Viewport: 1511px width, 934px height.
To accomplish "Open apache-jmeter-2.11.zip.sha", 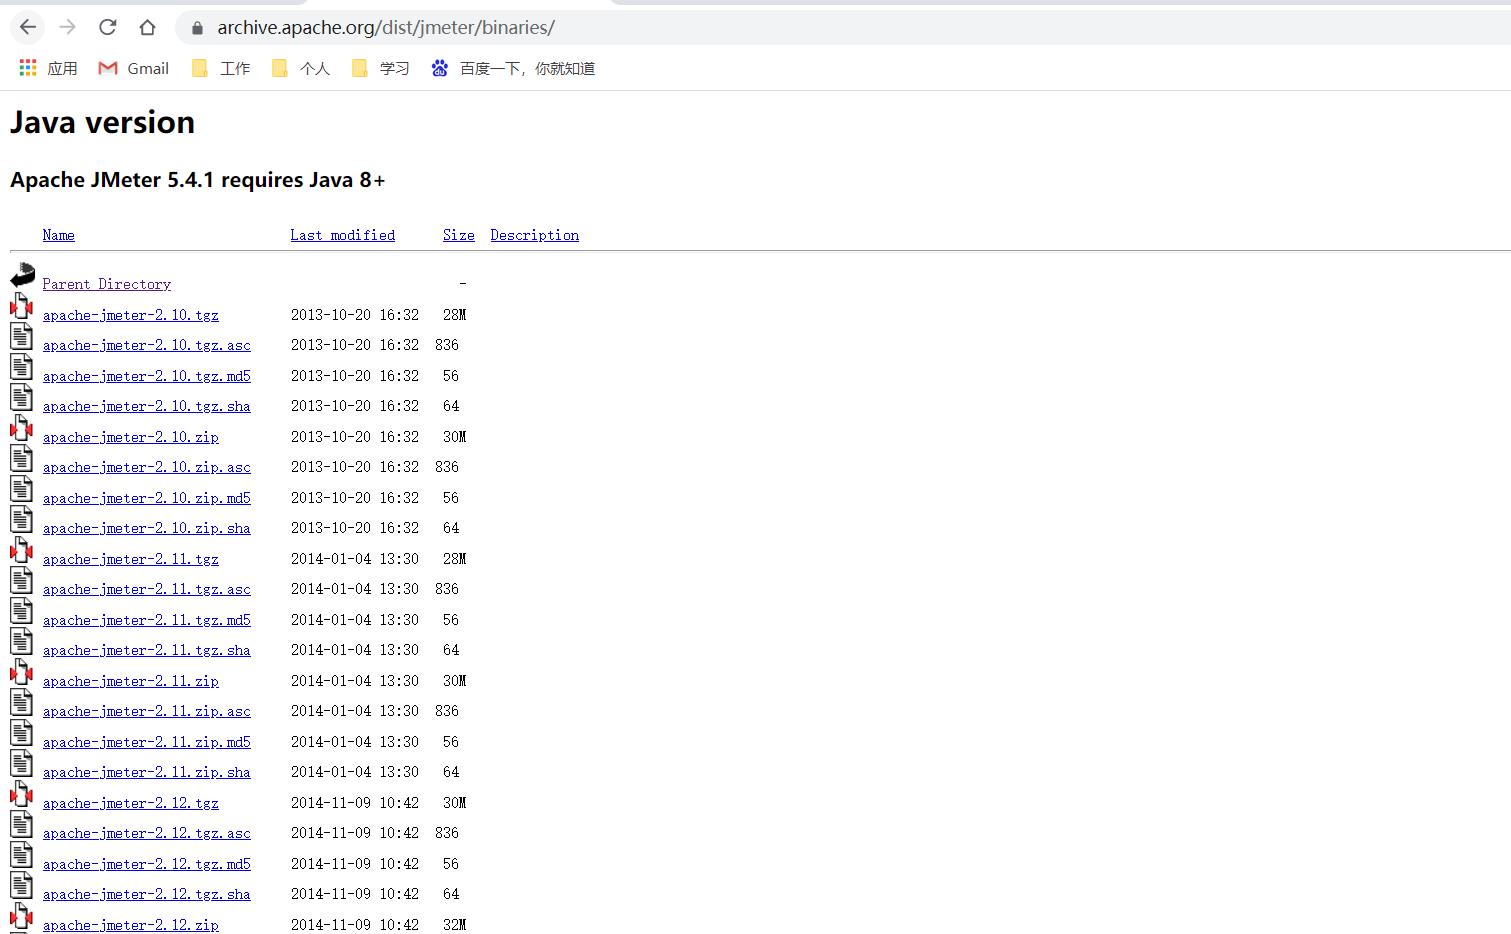I will pos(146,772).
